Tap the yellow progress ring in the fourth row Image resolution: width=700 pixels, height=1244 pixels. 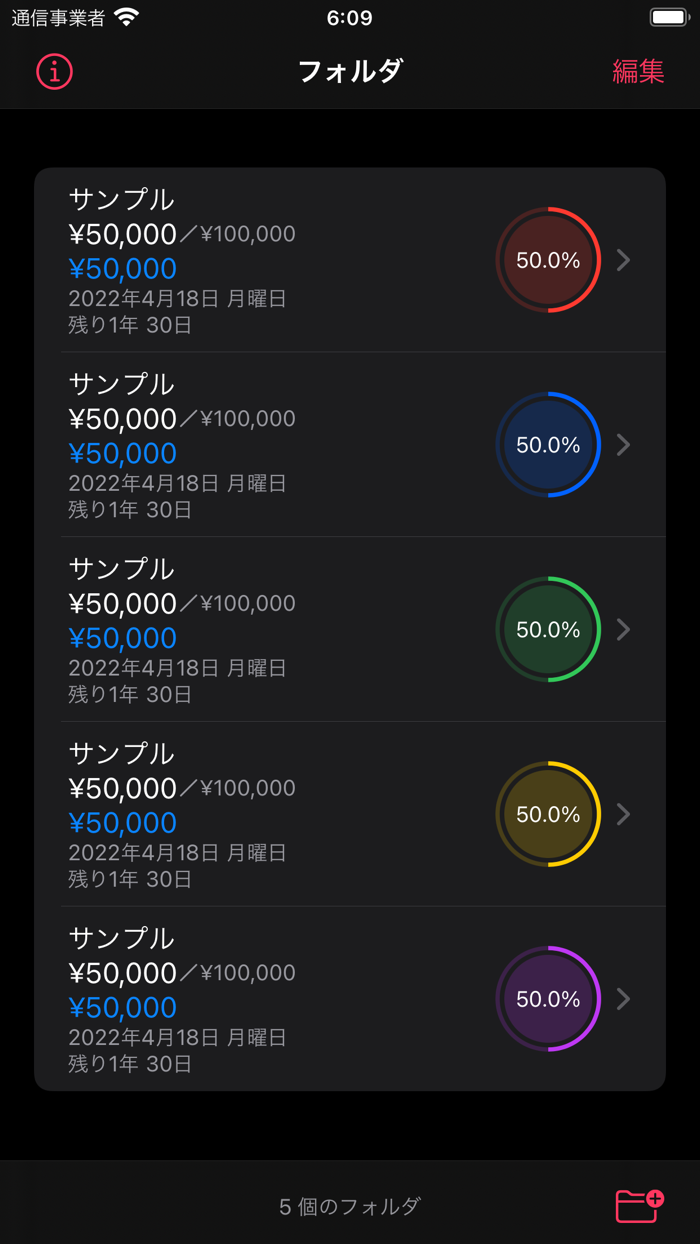547,814
